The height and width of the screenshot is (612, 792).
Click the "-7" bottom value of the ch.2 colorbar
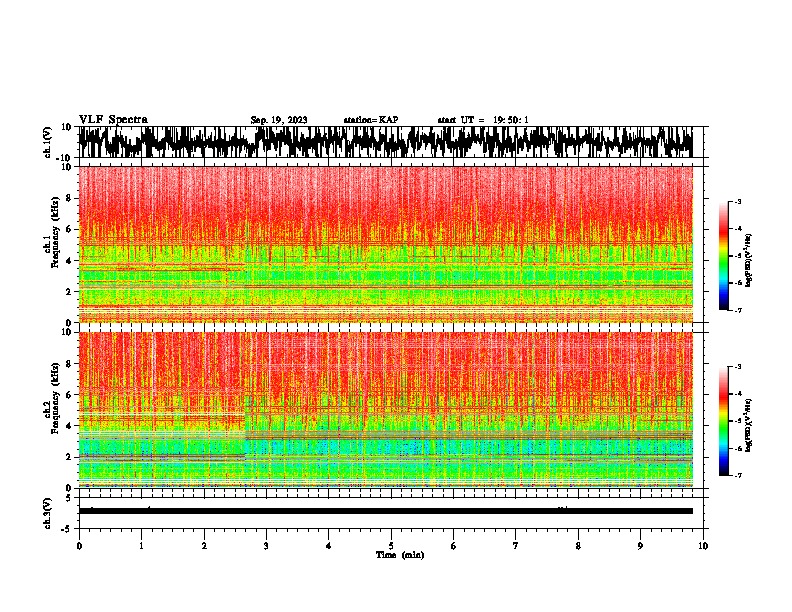pyautogui.click(x=737, y=475)
